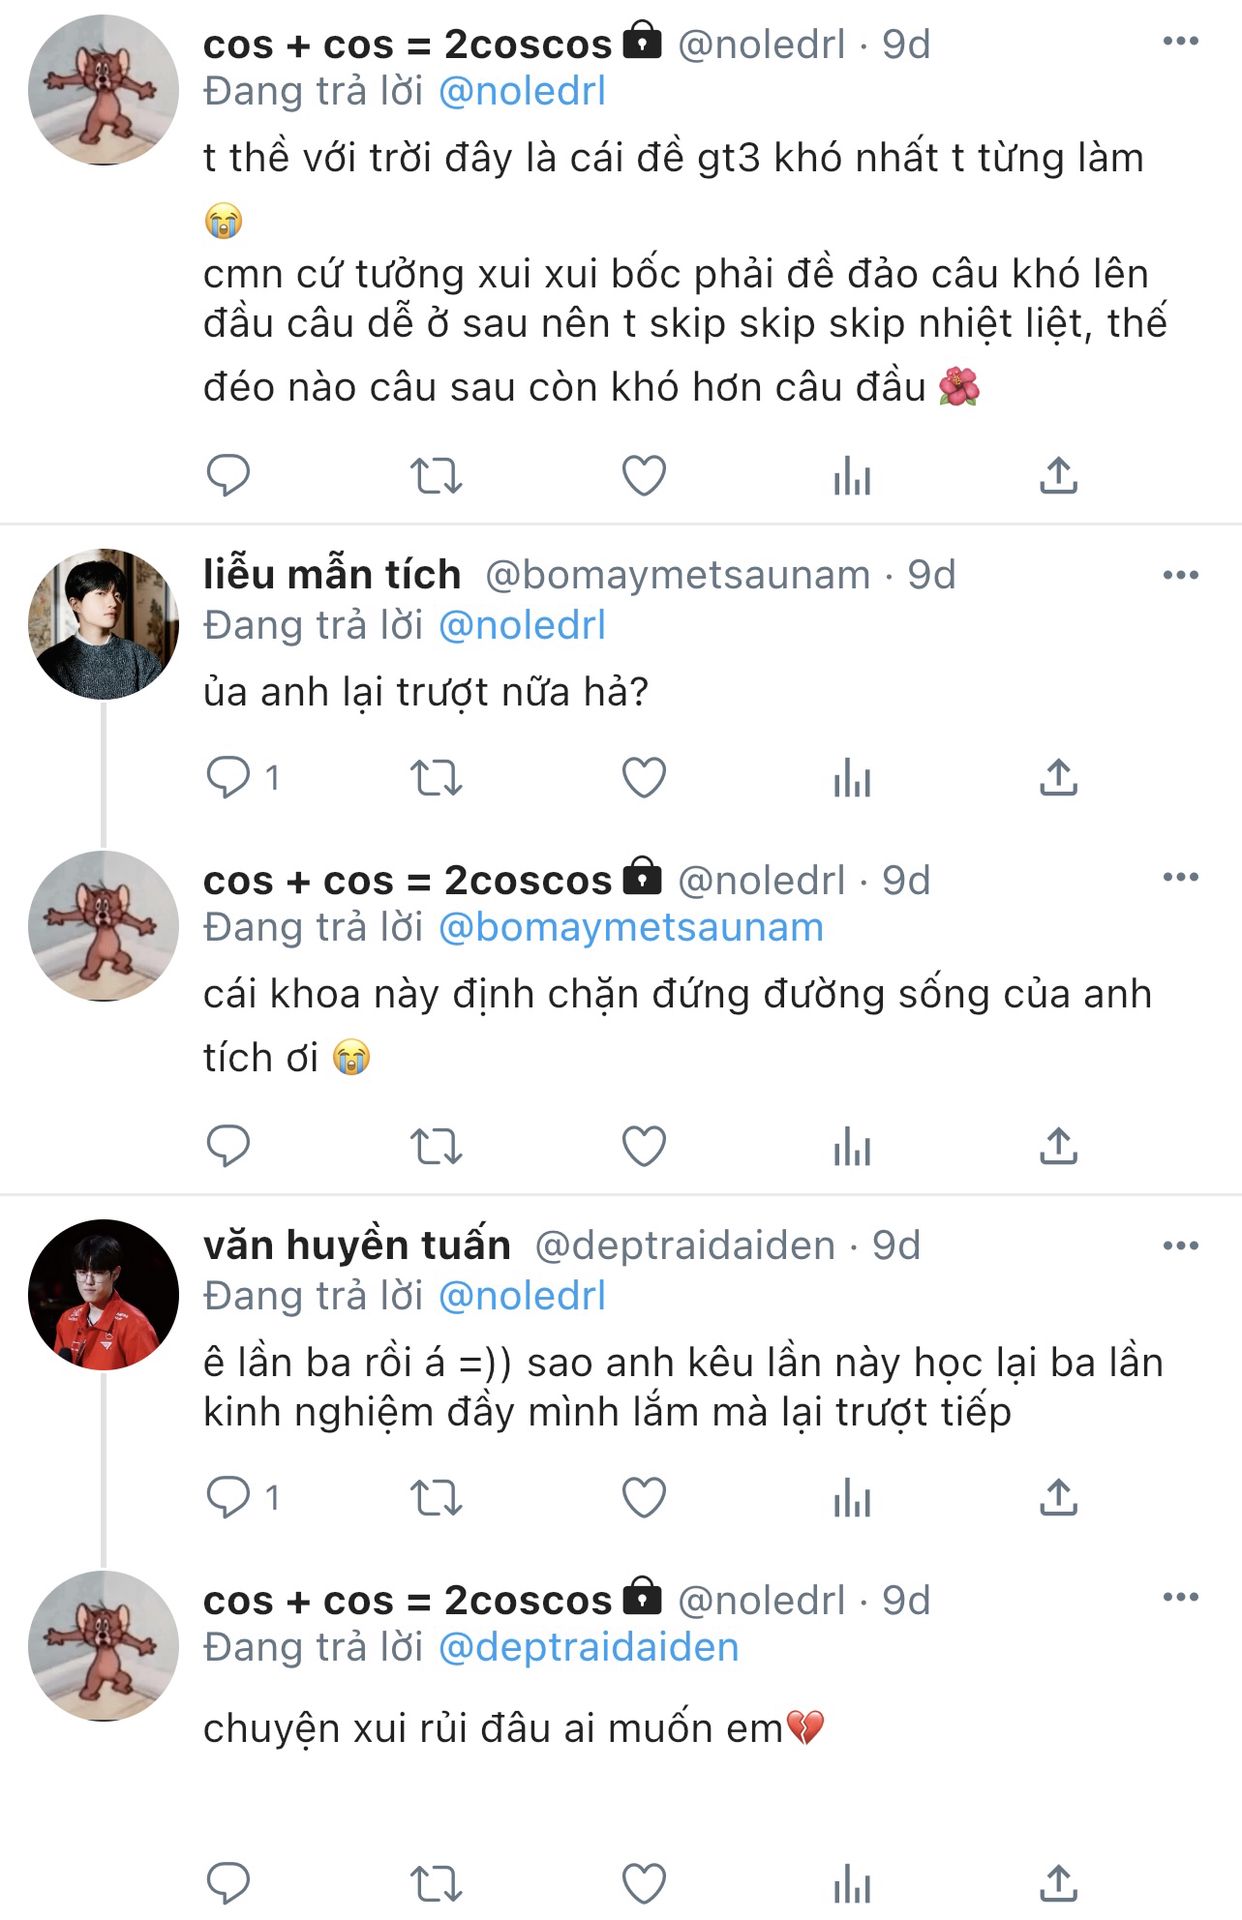Open the @deptraidaiden mention link

click(589, 1648)
